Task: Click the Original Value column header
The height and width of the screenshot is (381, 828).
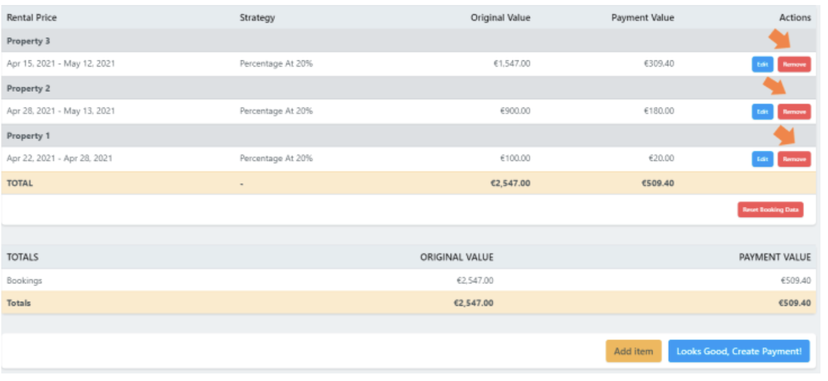Action: 501,17
